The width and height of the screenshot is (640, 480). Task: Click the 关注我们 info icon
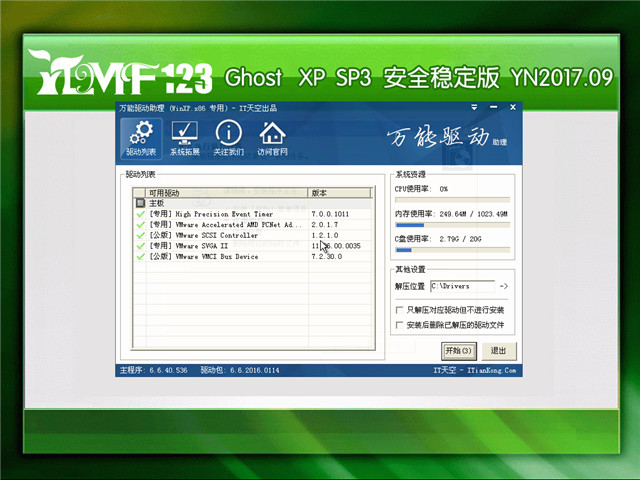click(228, 138)
